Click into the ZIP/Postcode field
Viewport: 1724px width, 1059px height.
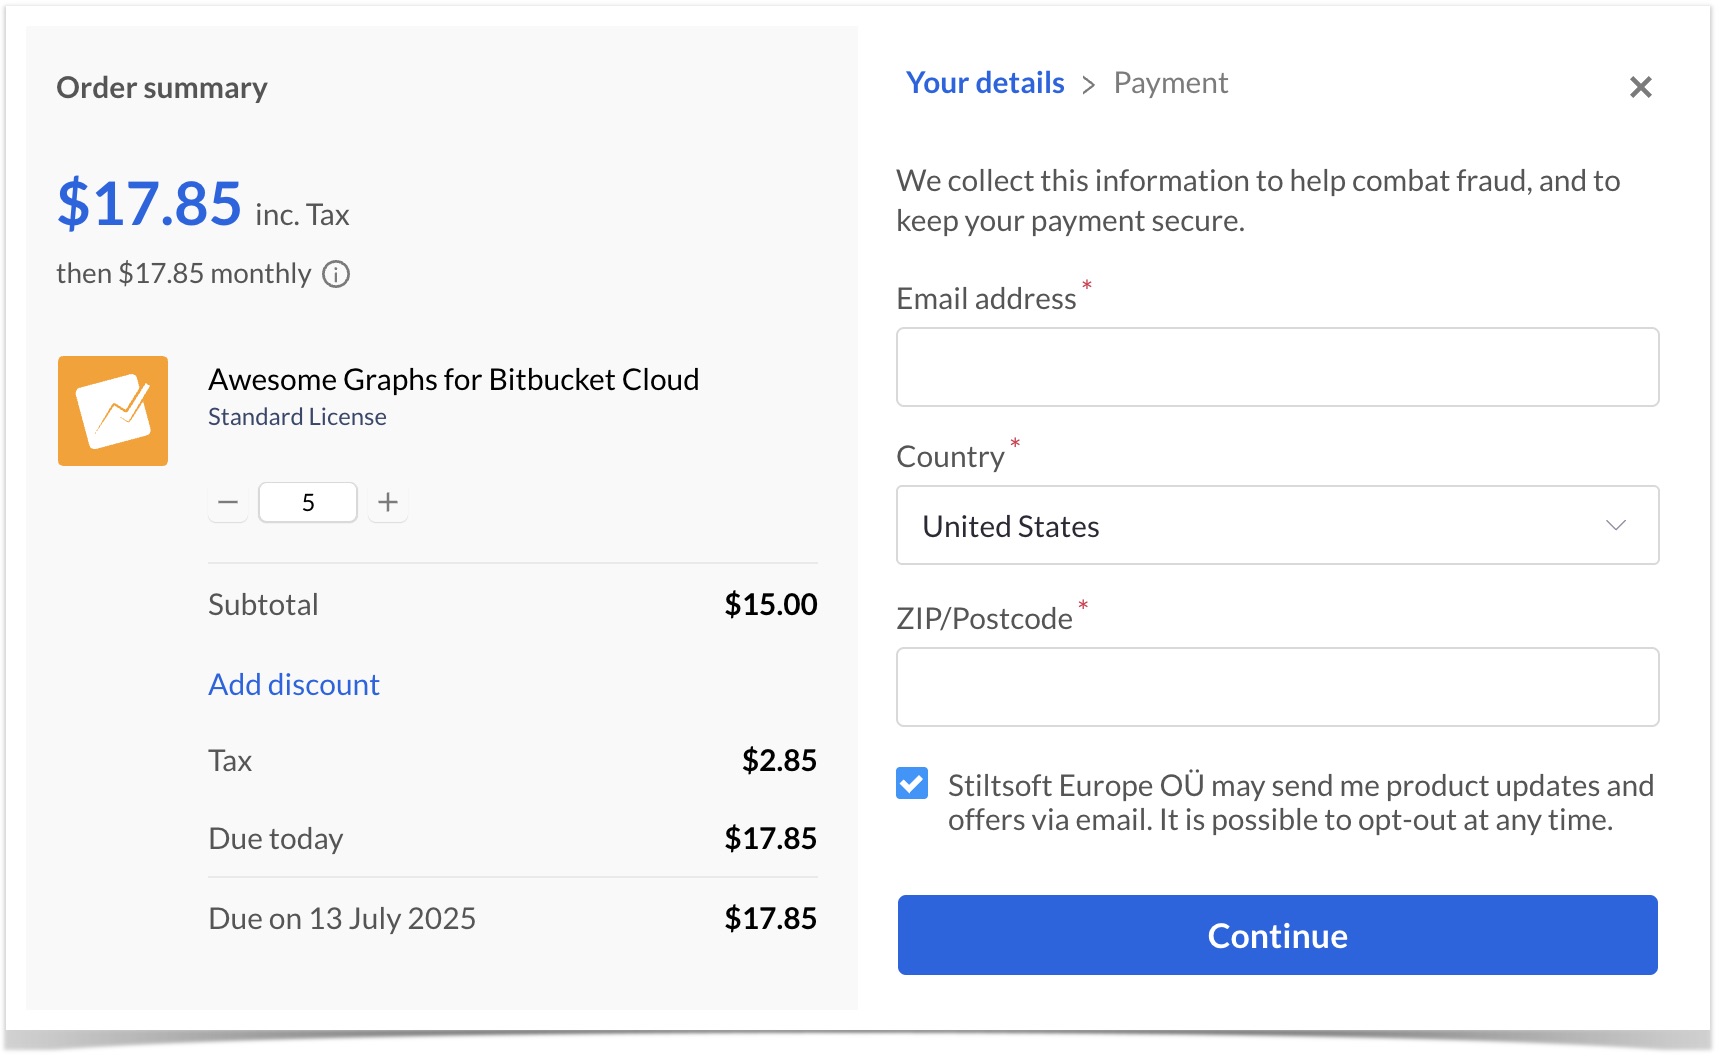1277,687
